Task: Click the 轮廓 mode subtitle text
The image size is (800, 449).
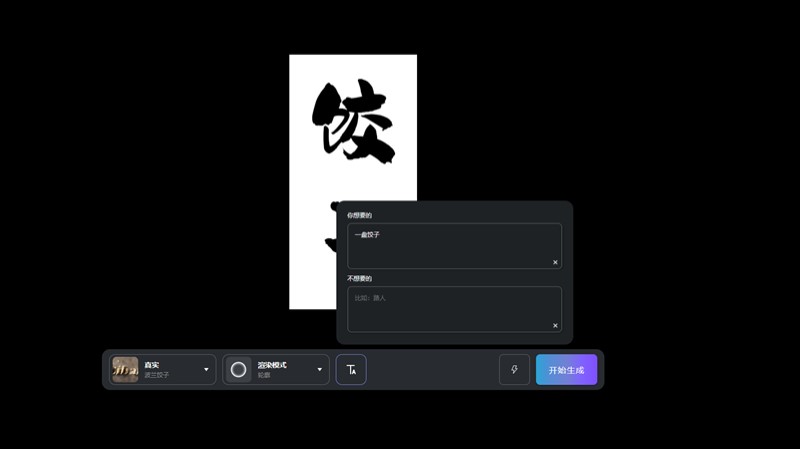Action: point(265,375)
